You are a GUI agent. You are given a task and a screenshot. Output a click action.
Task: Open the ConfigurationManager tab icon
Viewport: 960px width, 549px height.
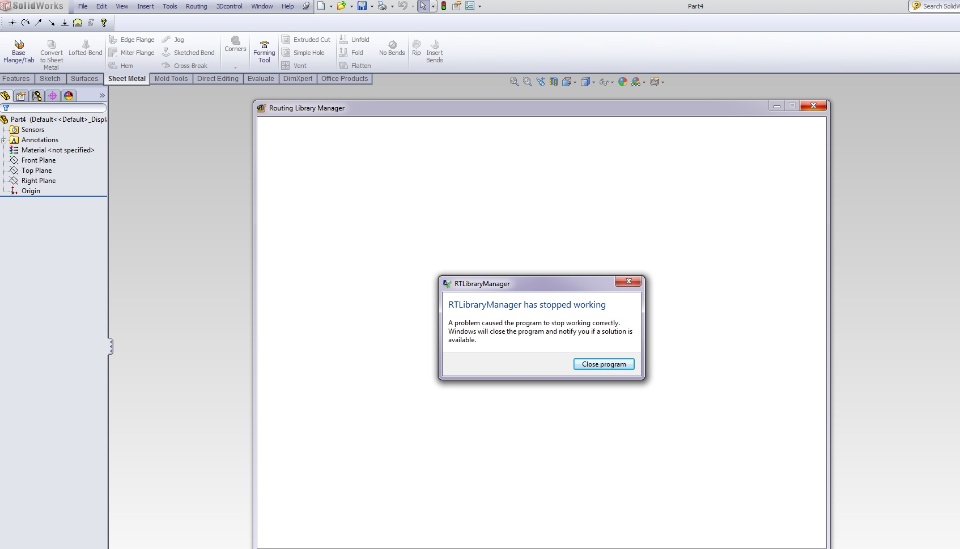coord(37,95)
